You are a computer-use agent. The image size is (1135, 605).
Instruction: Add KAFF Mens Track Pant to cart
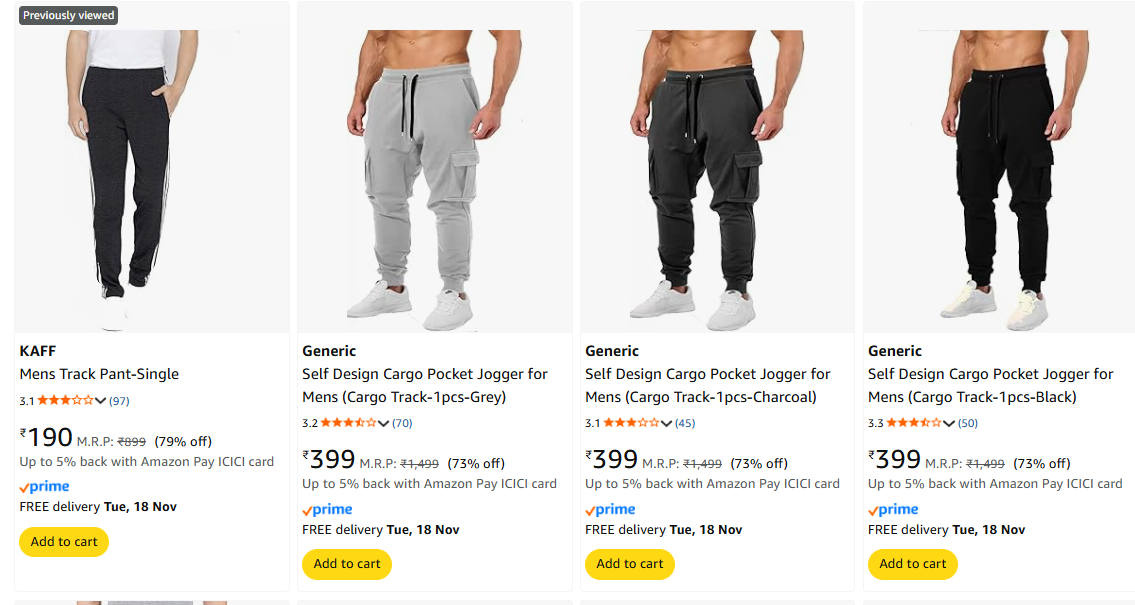pyautogui.click(x=64, y=542)
